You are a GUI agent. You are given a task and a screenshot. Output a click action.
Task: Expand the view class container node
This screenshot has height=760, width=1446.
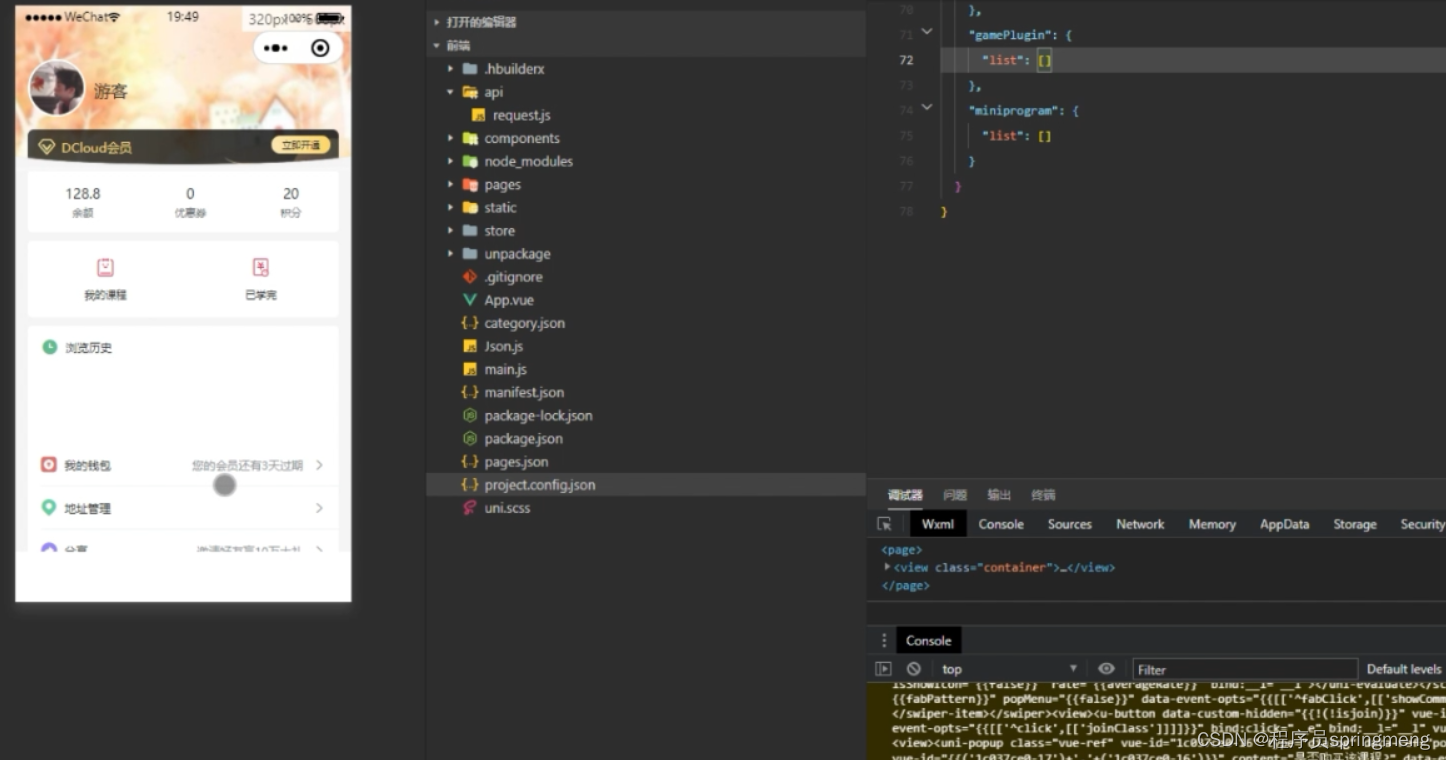pos(887,567)
